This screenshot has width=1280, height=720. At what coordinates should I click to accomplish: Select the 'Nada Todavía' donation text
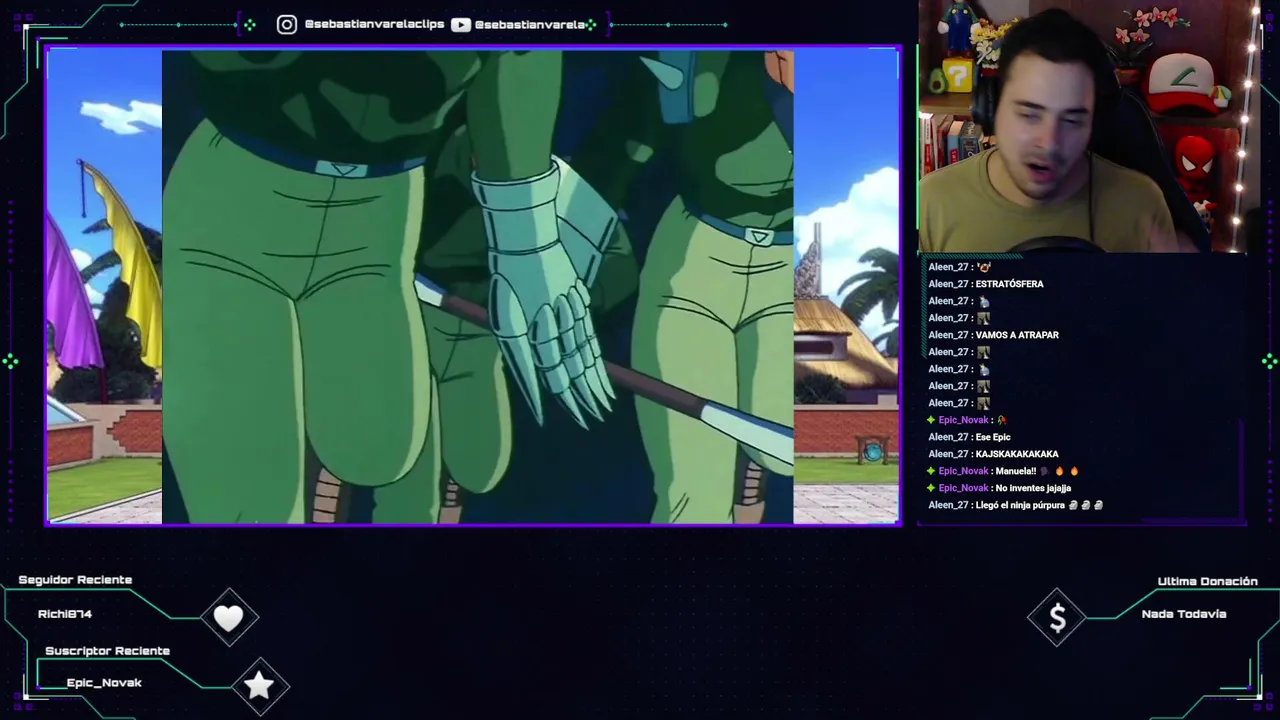tap(1183, 614)
